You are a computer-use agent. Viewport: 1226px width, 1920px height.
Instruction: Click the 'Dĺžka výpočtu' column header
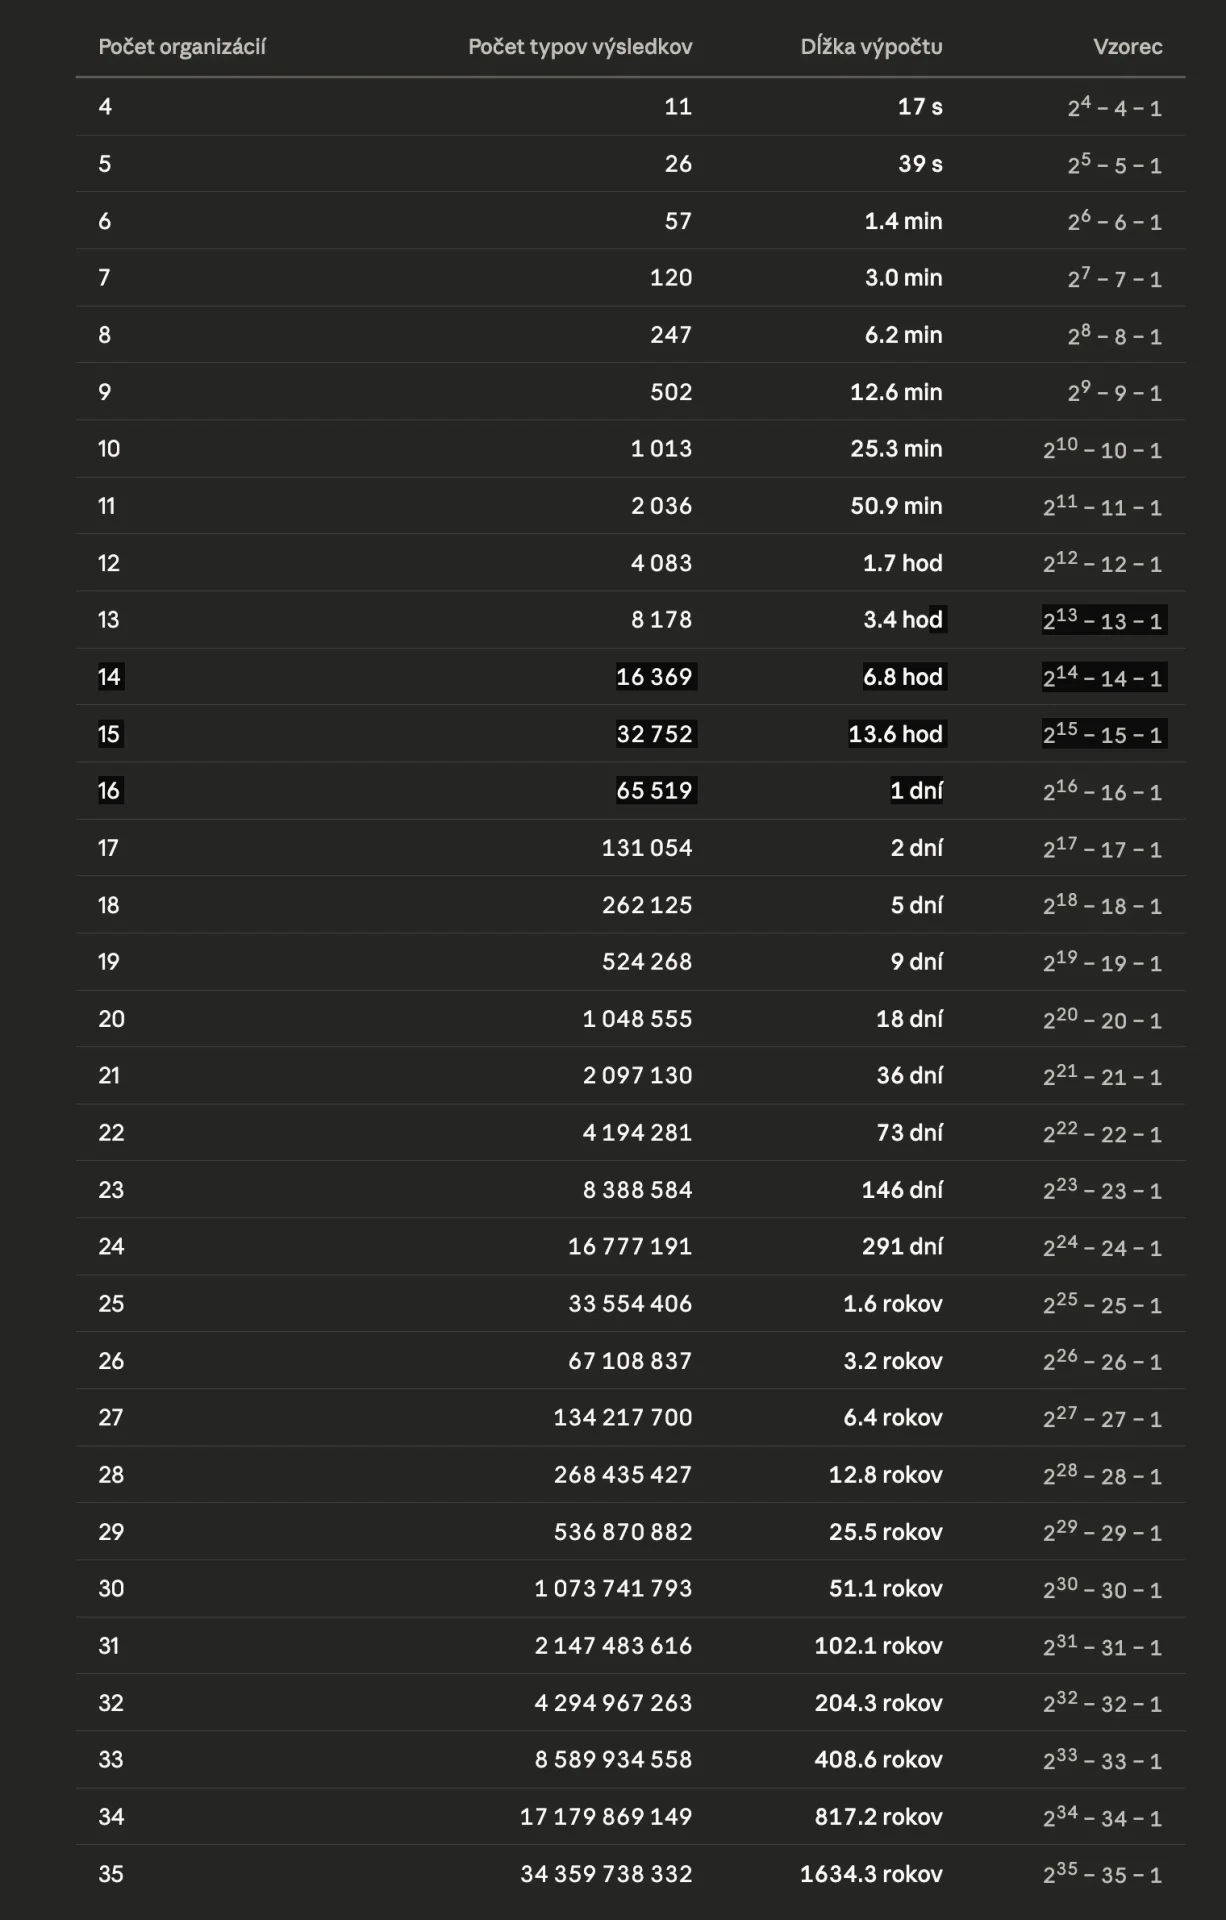(871, 47)
